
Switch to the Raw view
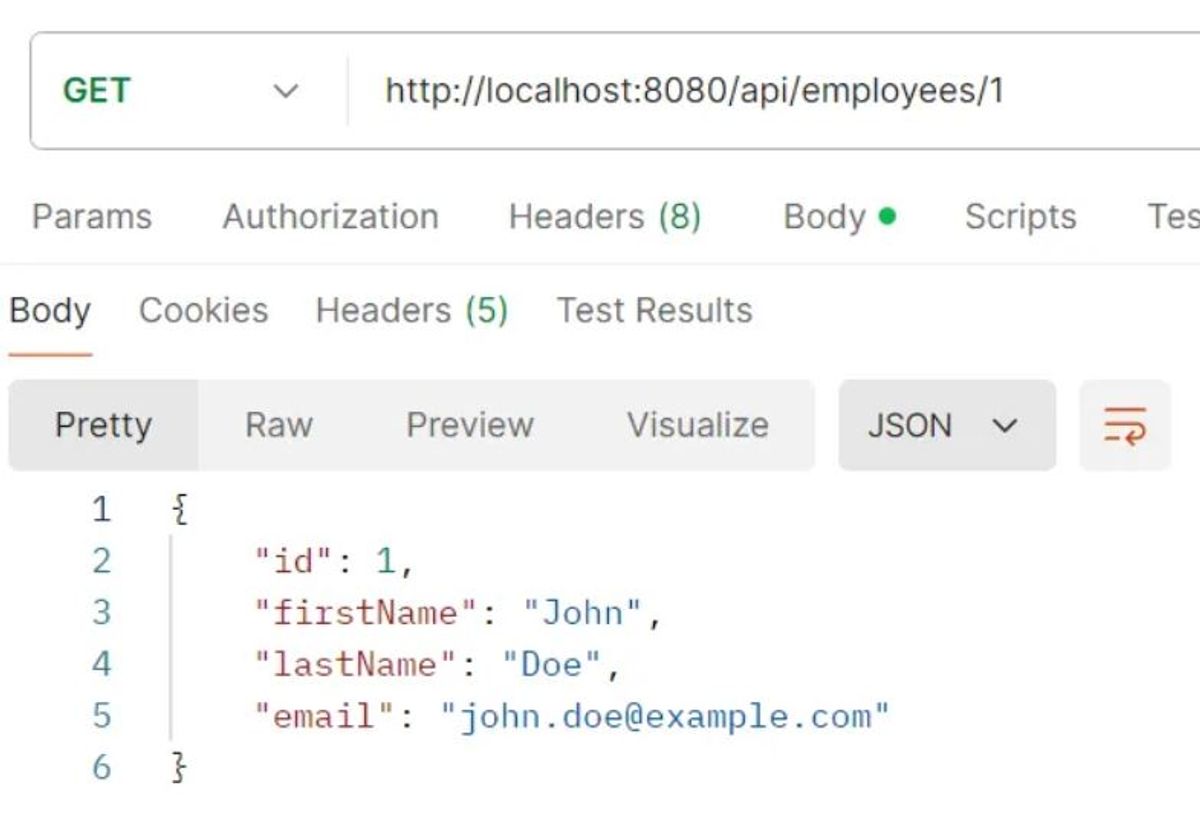(x=278, y=426)
